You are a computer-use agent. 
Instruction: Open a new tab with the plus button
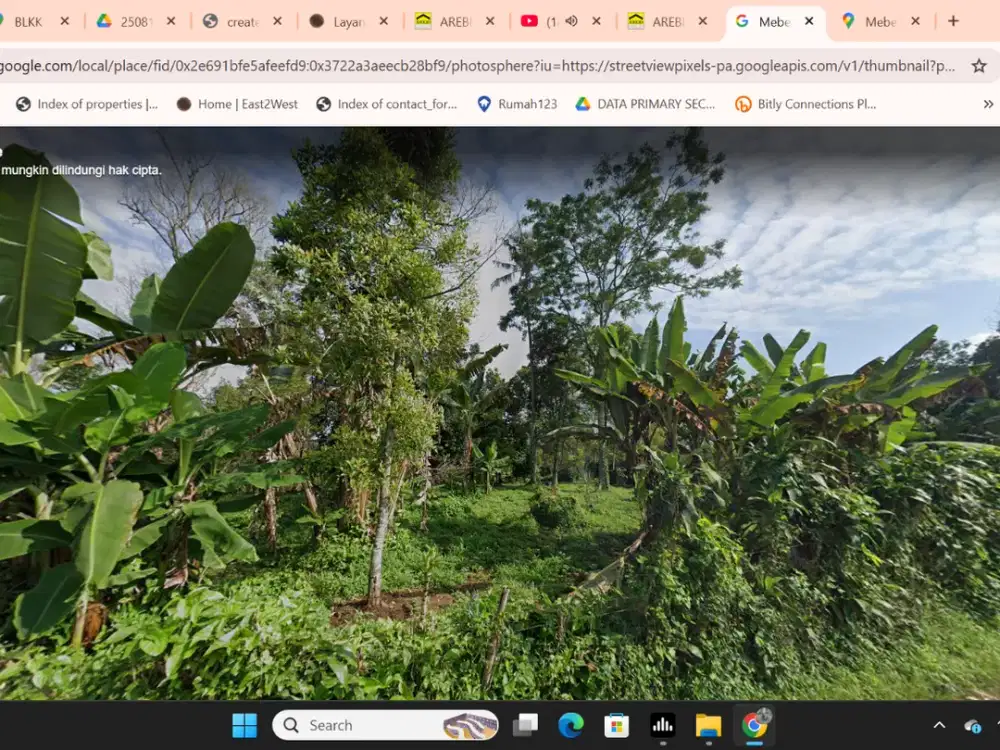click(x=955, y=20)
